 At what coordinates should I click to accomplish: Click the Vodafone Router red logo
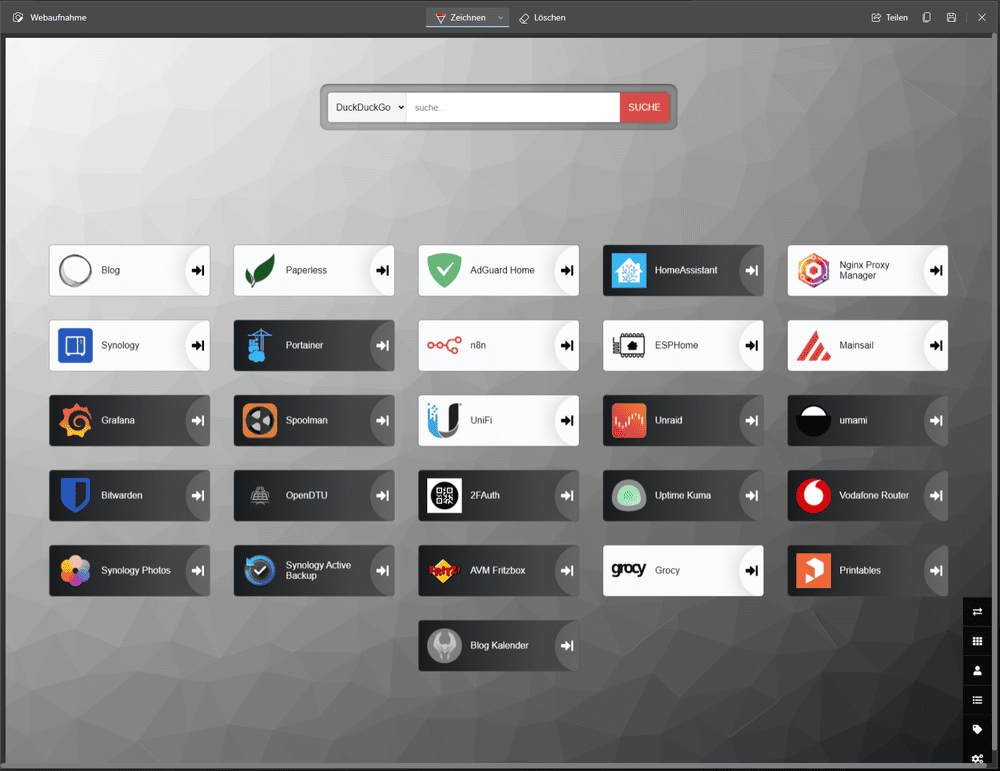tap(813, 496)
